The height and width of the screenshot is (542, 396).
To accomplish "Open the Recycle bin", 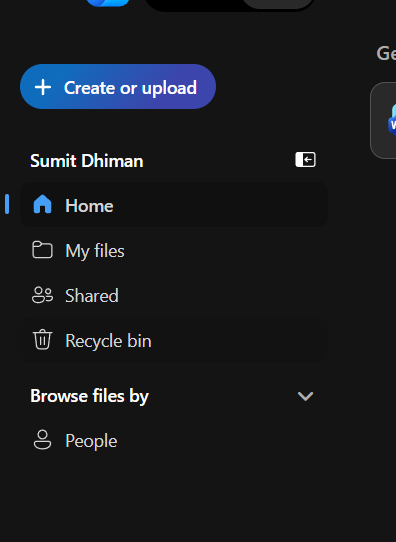I will click(x=174, y=340).
